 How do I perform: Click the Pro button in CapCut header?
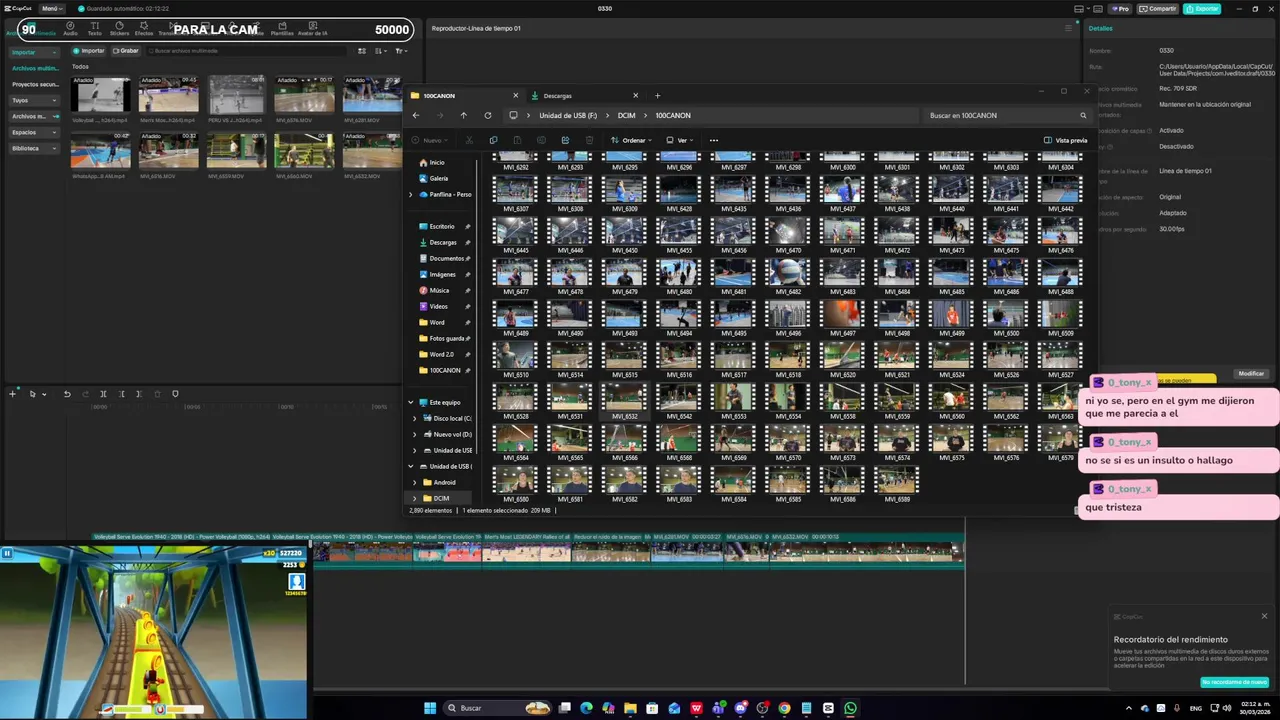(1119, 9)
